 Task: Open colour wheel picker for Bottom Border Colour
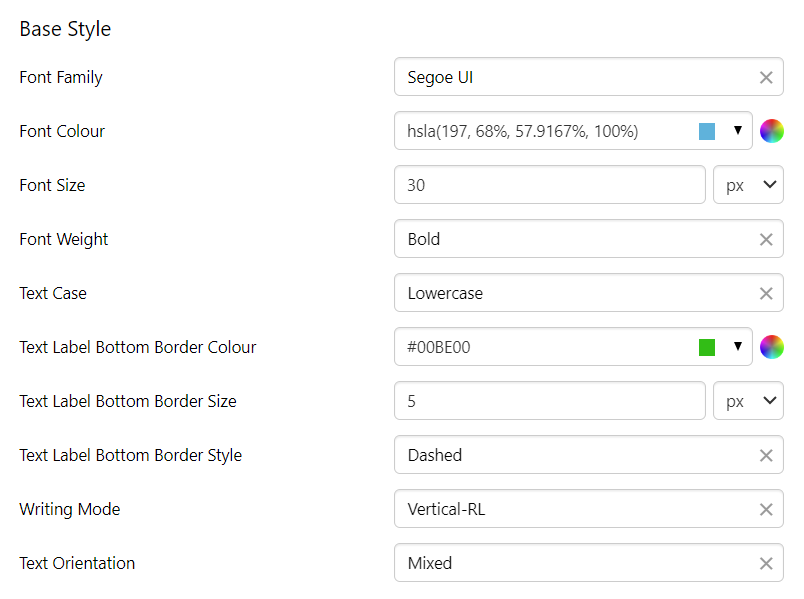(x=771, y=347)
